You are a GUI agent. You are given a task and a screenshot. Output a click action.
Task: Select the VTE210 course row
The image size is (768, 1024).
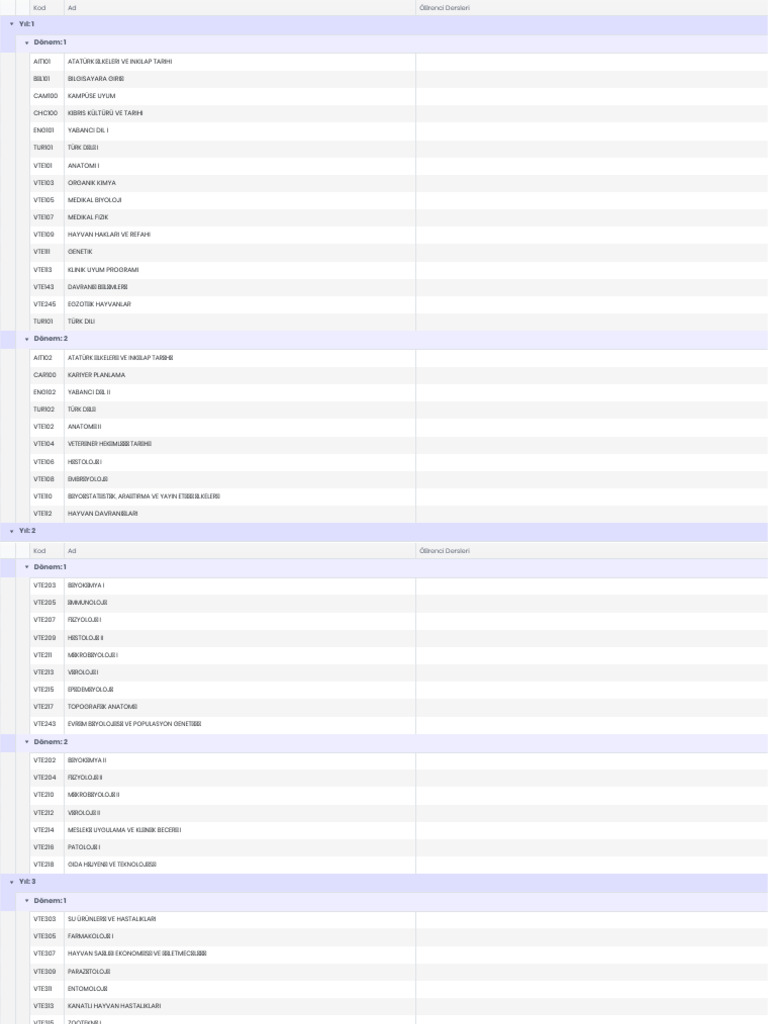[x=398, y=795]
